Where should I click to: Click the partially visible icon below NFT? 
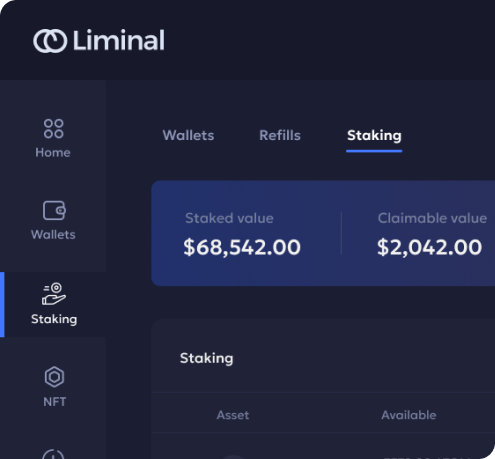coord(53,454)
